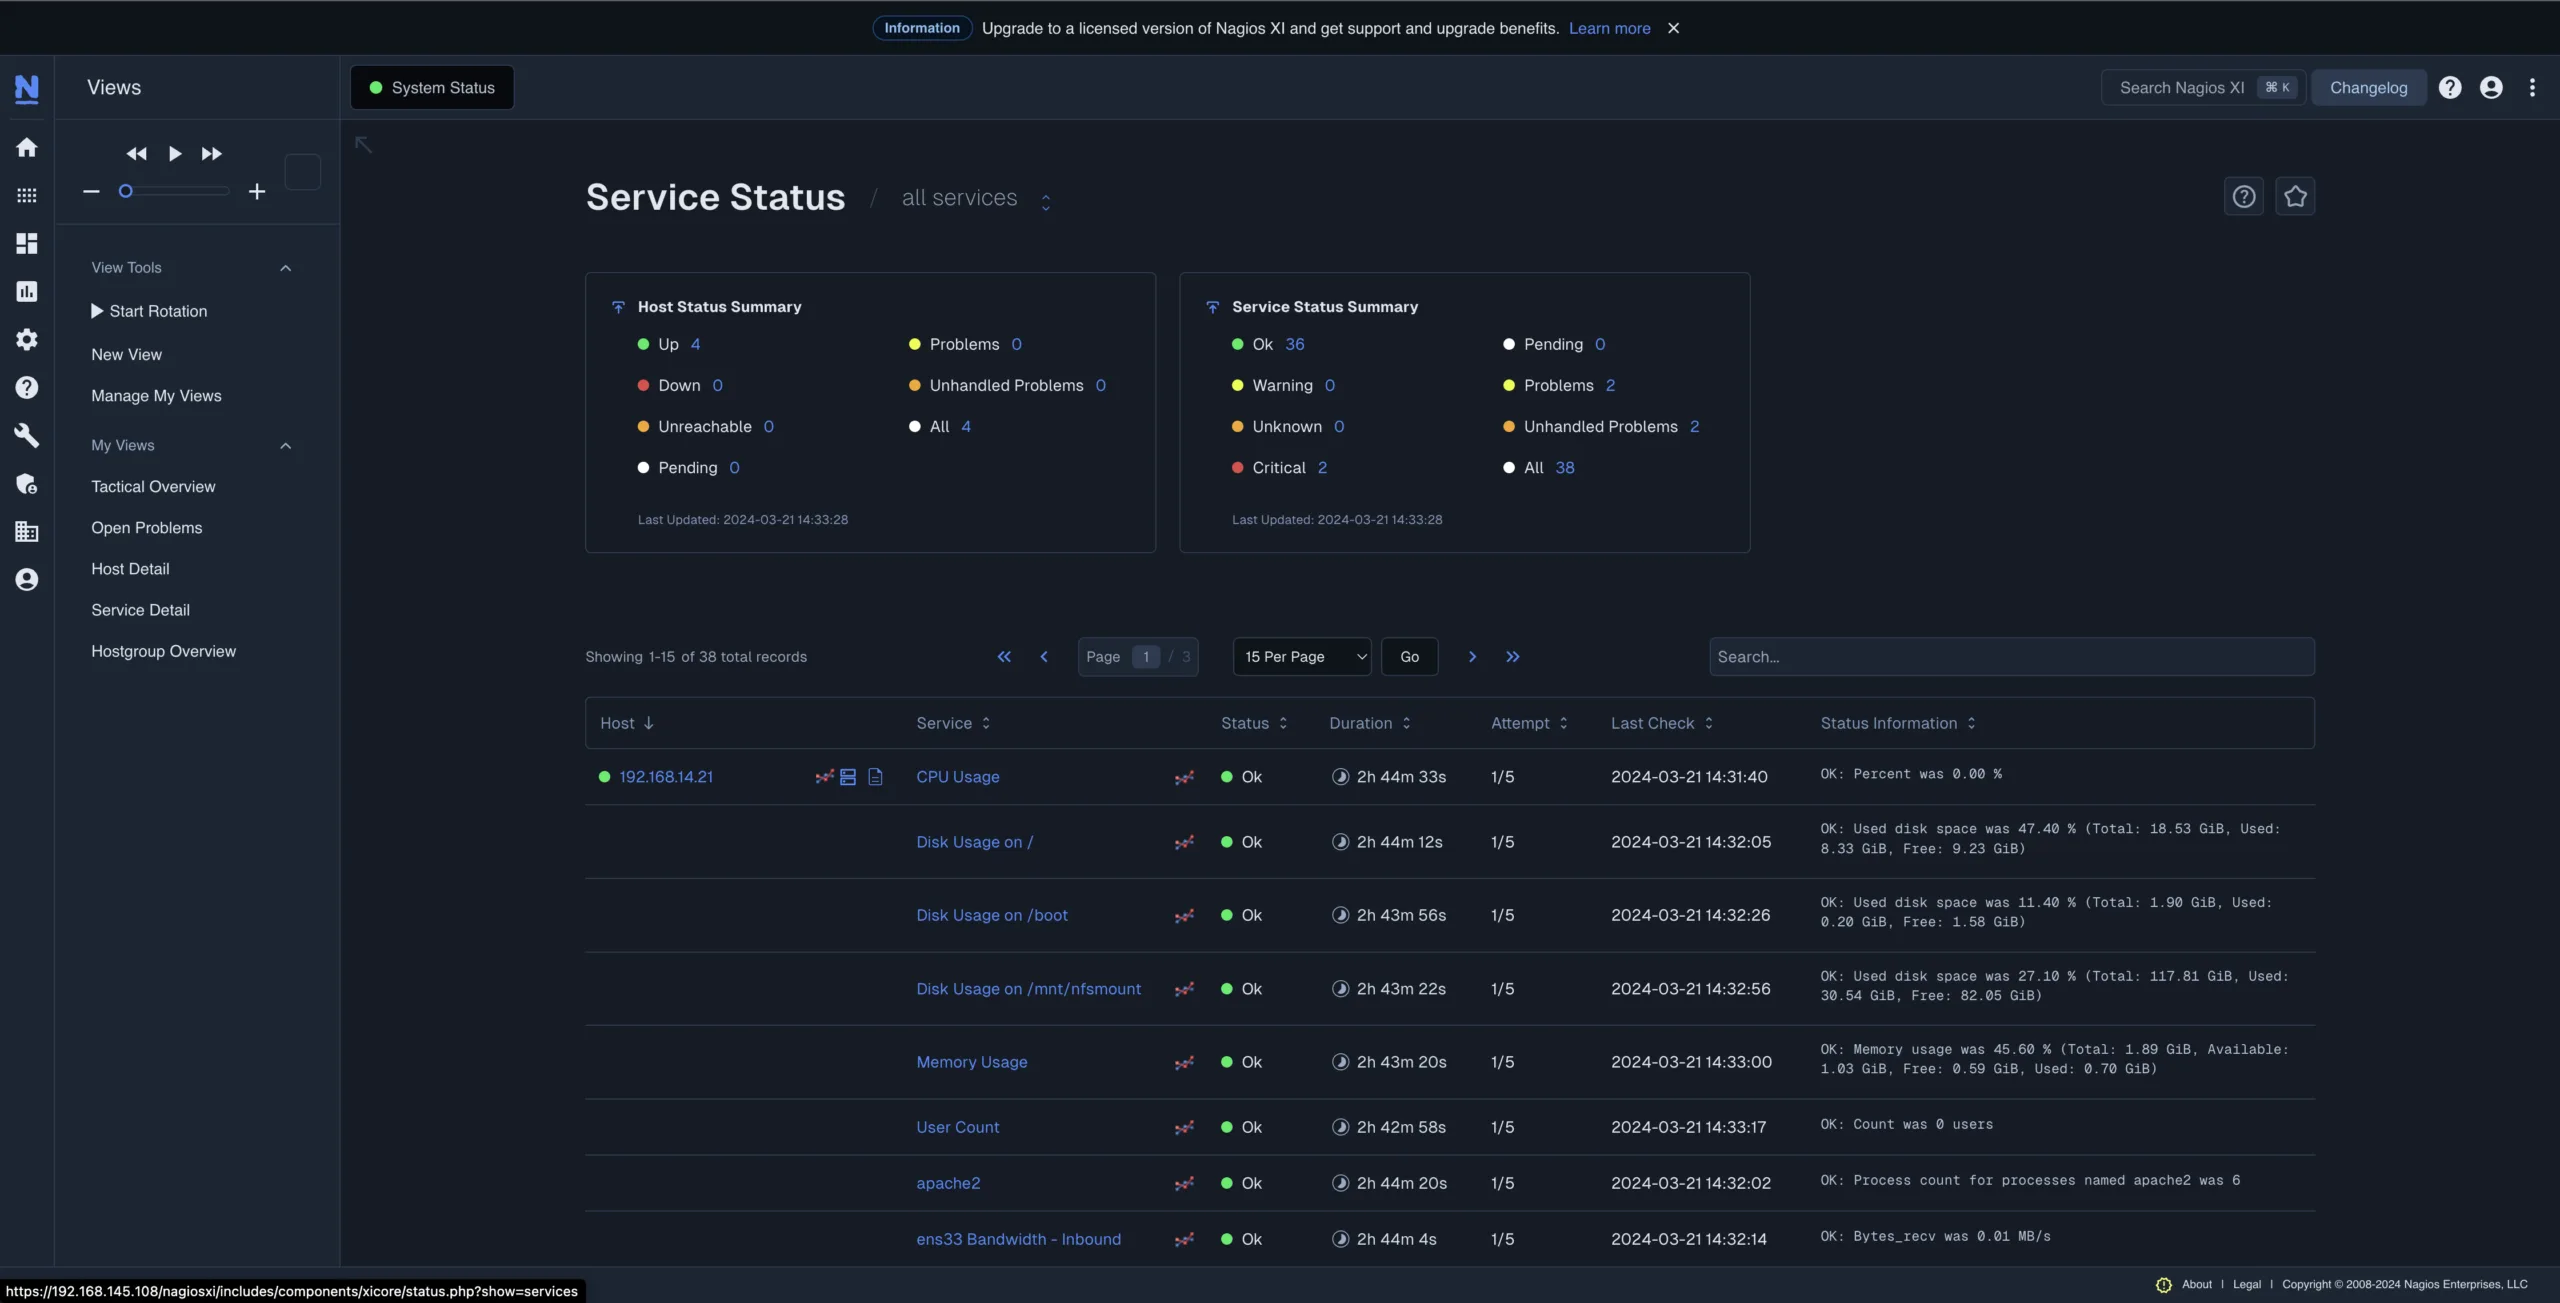This screenshot has width=2560, height=1303.
Task: Collapse the View Tools section
Action: coord(286,267)
